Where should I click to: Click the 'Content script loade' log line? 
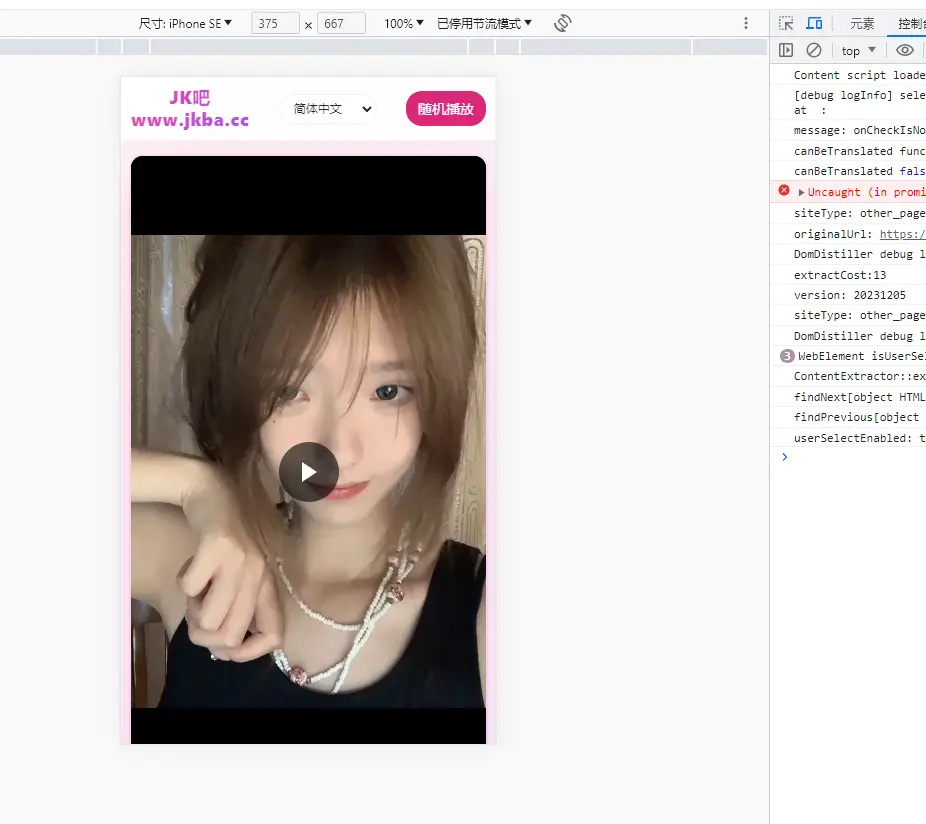tap(859, 75)
